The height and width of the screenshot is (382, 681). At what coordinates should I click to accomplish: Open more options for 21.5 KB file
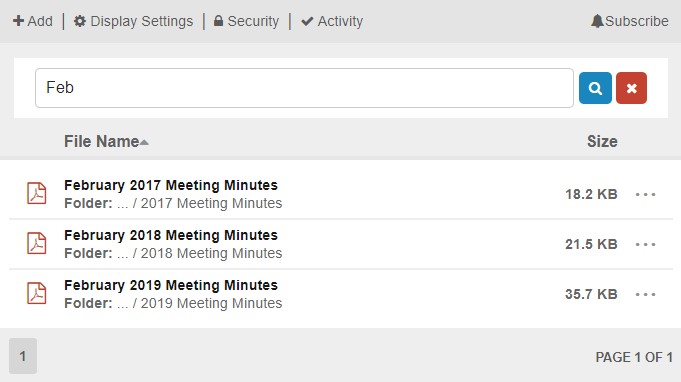coord(645,244)
